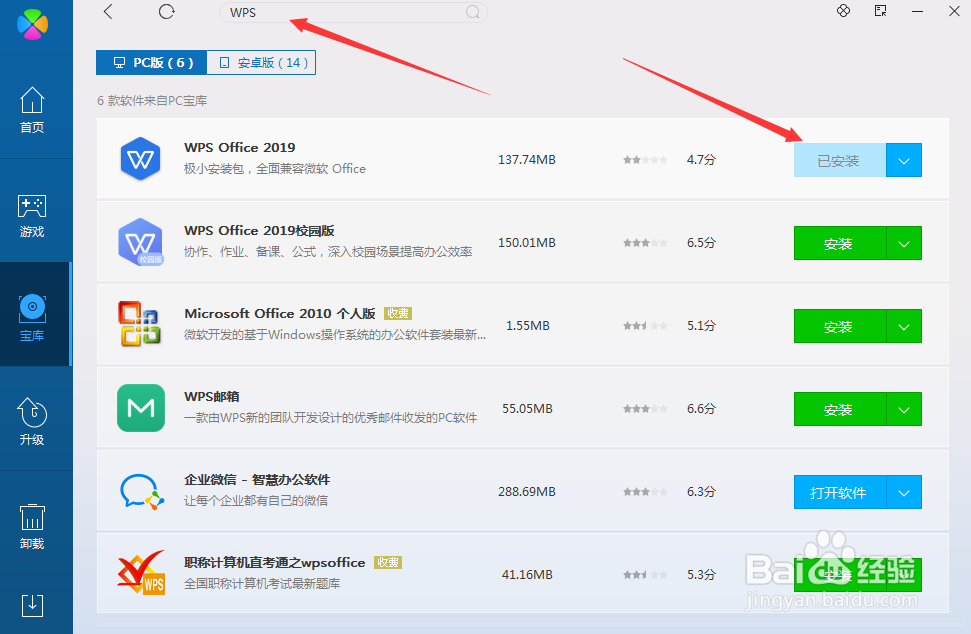Click 让每个企业都有自己的微信 description

coord(256,500)
